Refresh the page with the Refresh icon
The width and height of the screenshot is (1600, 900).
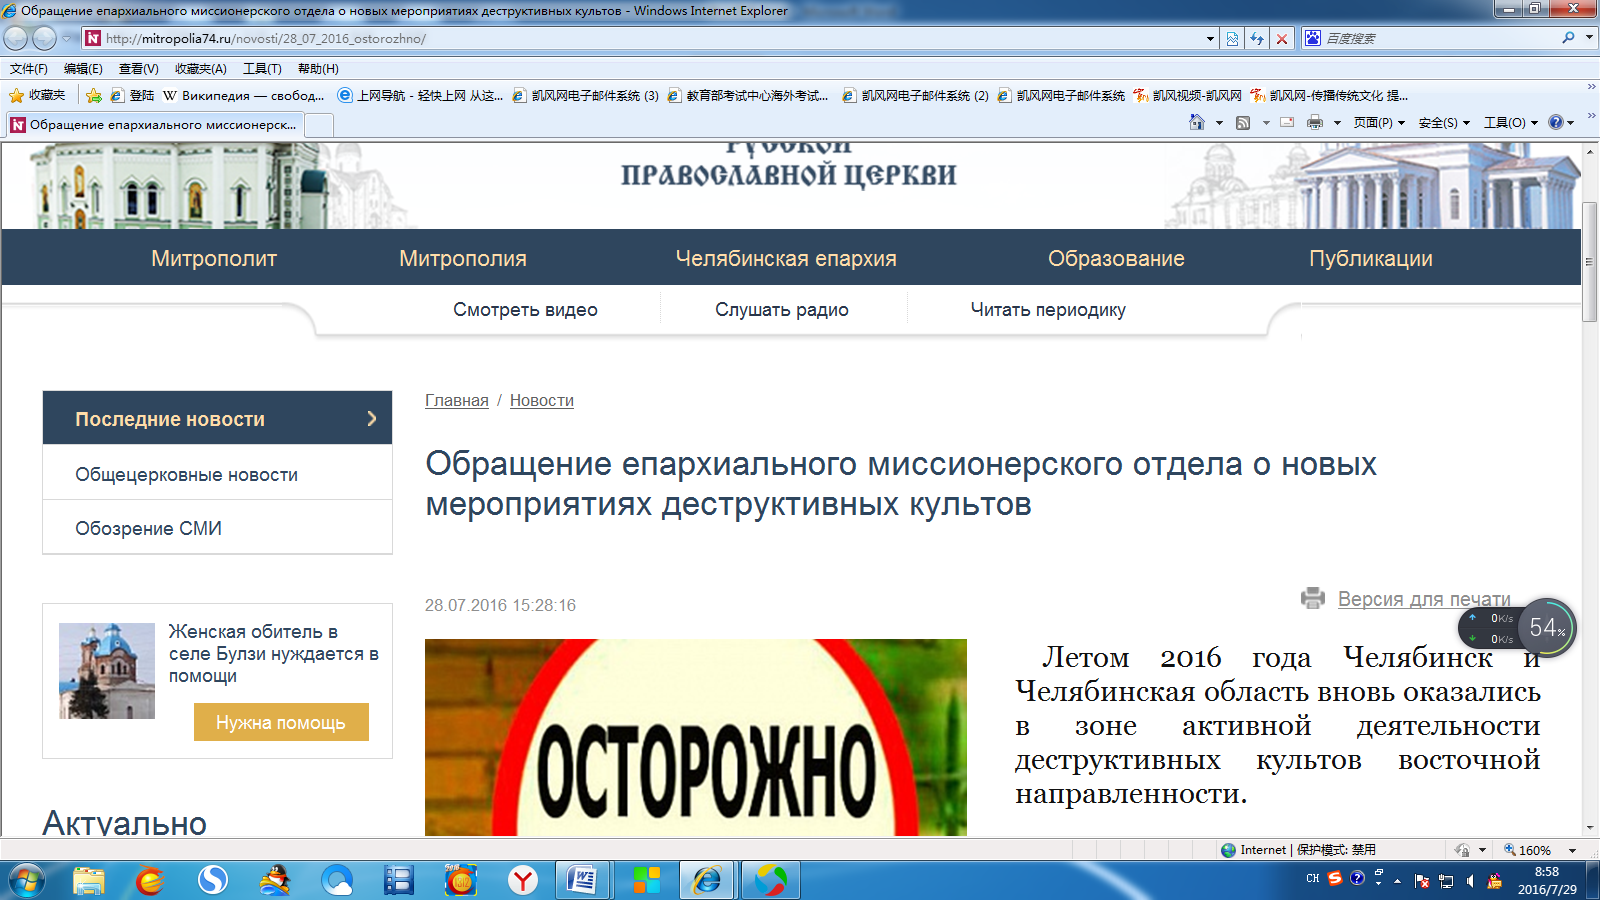coord(1257,39)
